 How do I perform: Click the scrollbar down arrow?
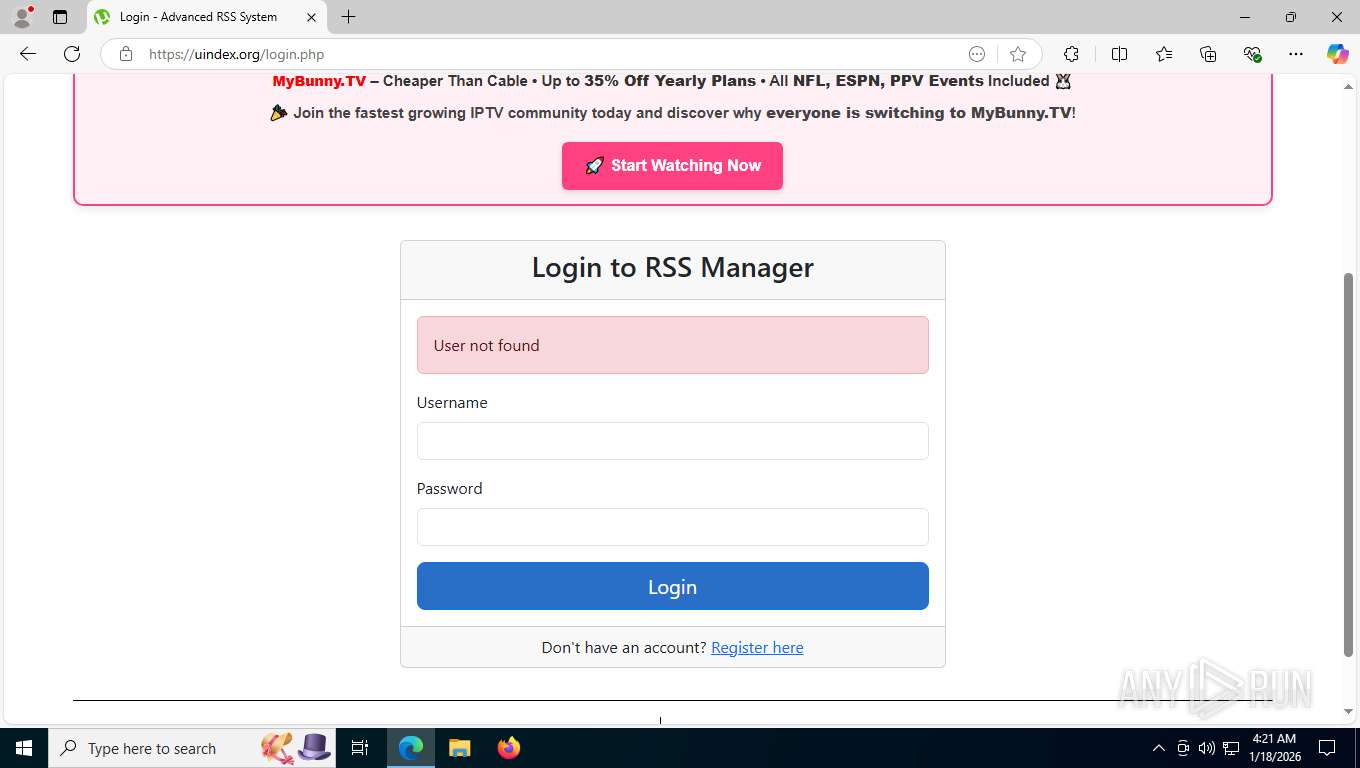point(1349,711)
